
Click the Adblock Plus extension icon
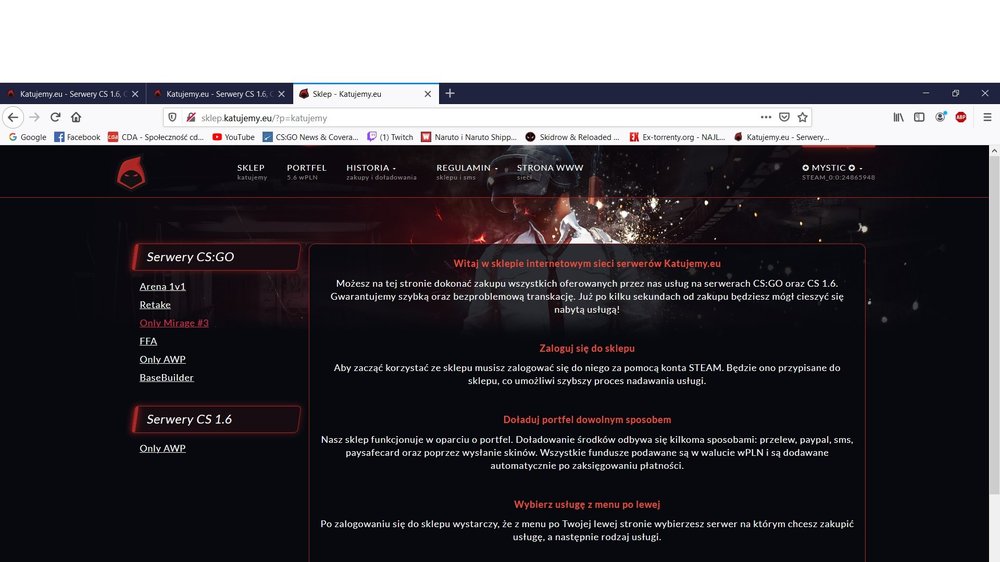961,117
